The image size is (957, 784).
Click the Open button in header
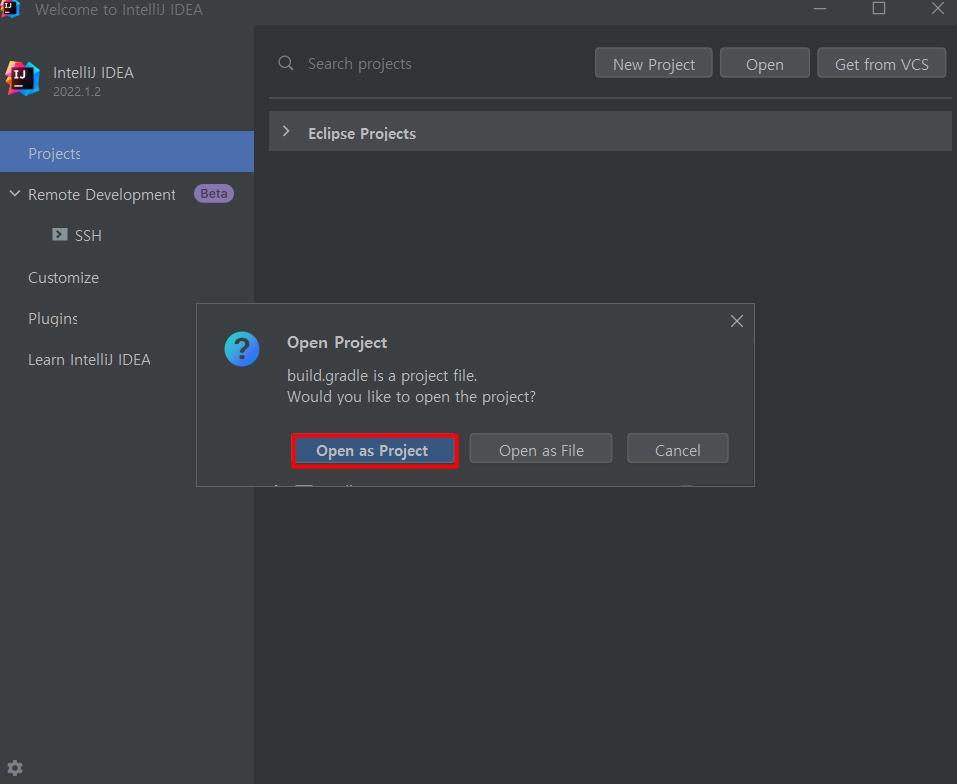click(765, 63)
